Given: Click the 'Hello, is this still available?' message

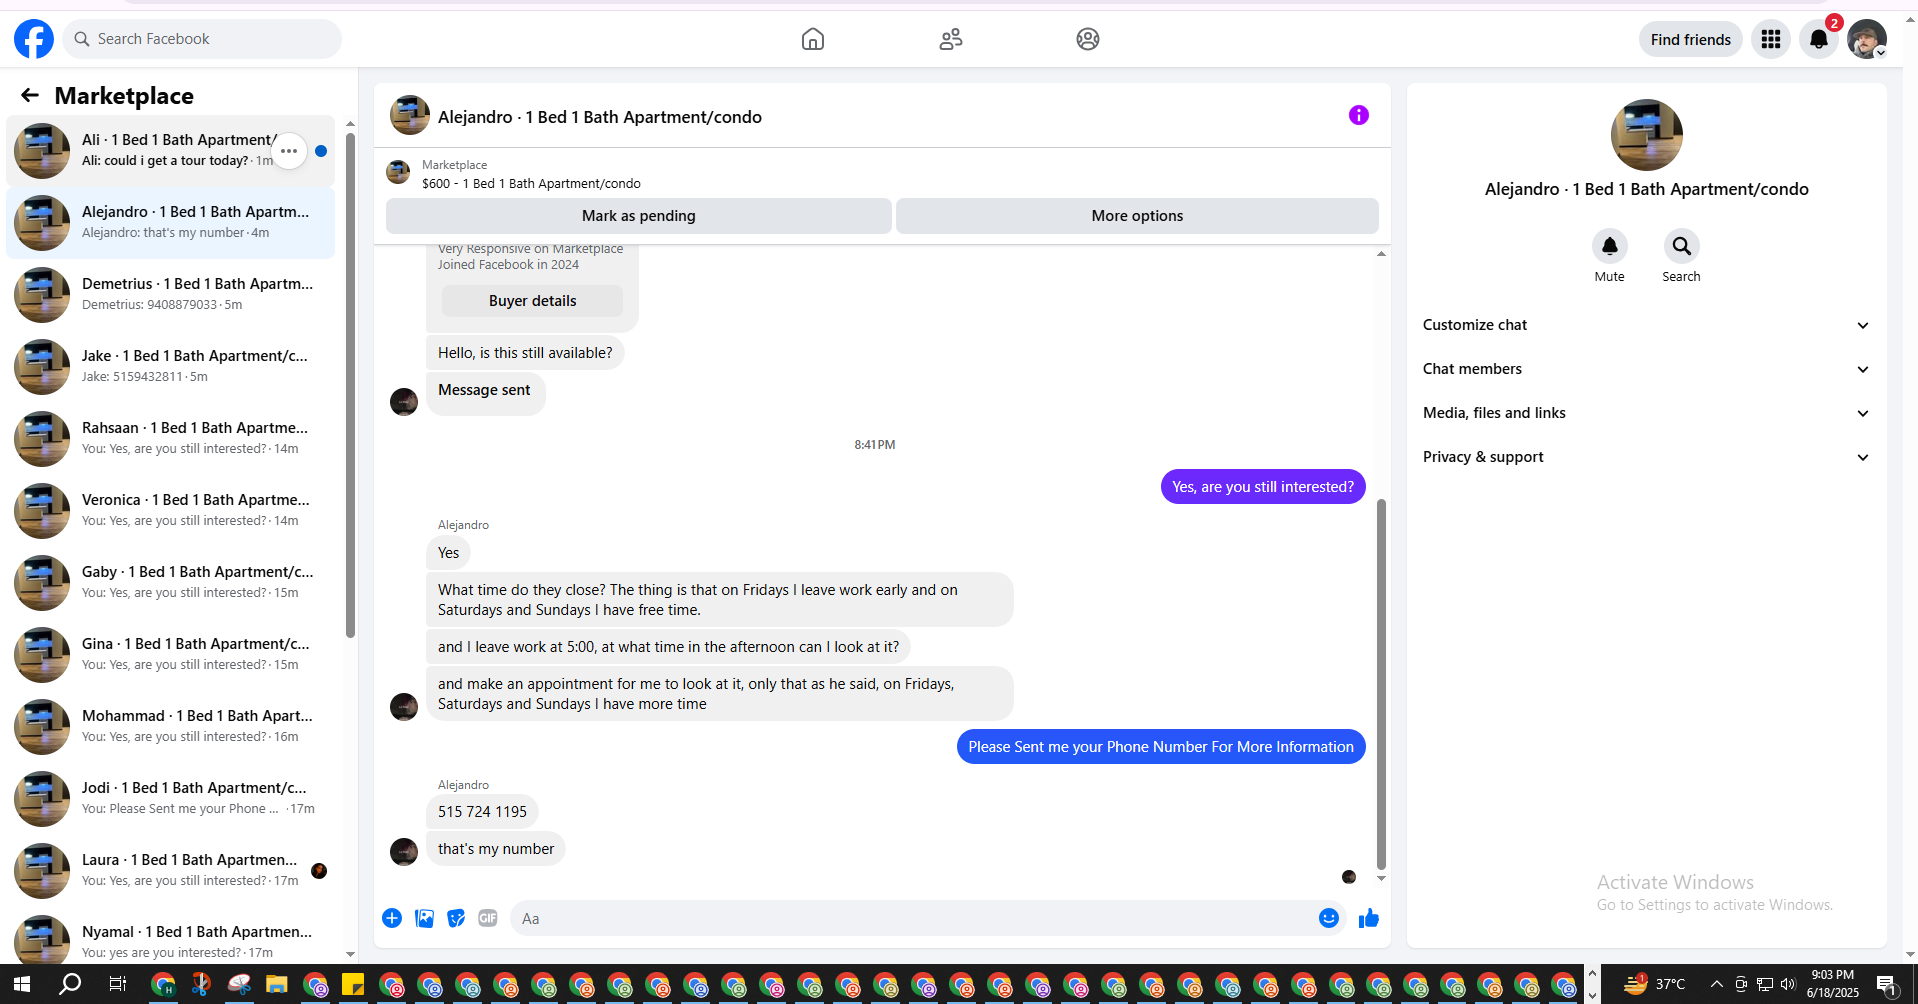Looking at the screenshot, I should [525, 353].
